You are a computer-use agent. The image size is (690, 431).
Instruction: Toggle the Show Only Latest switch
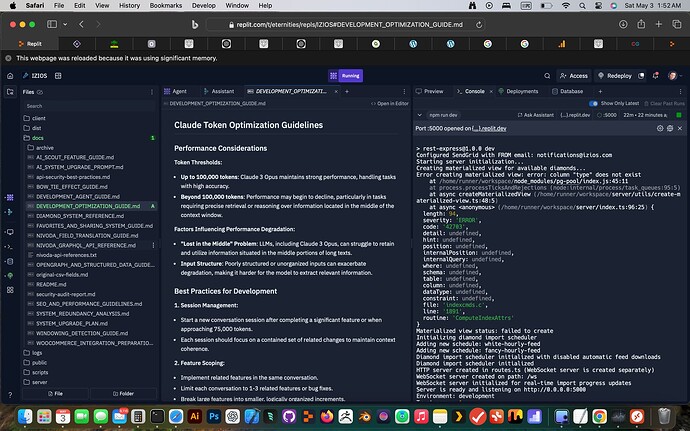tap(593, 103)
